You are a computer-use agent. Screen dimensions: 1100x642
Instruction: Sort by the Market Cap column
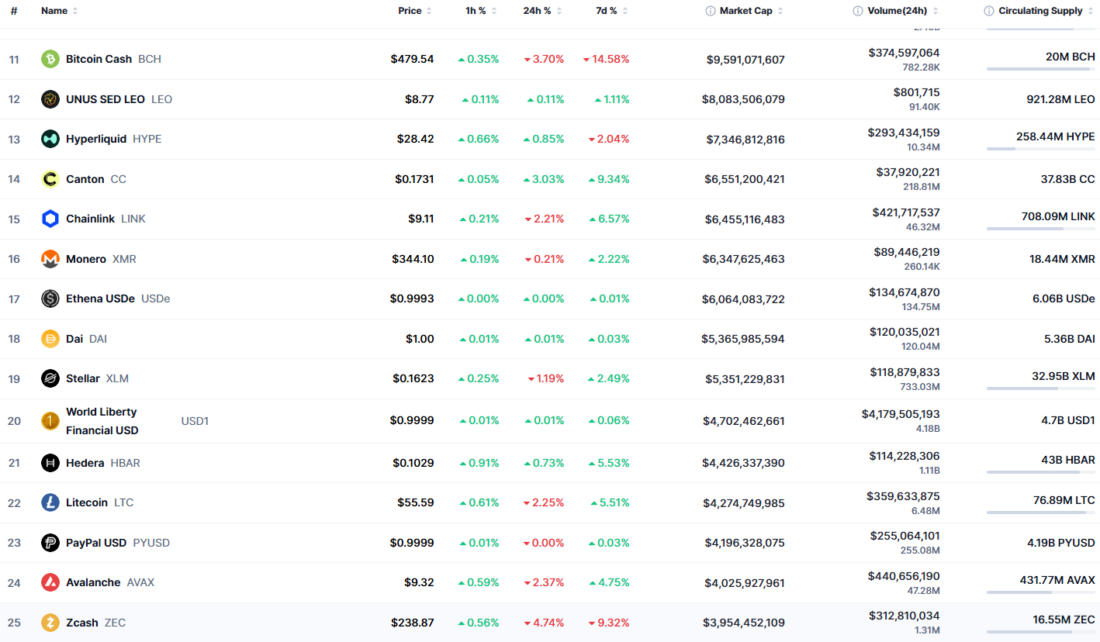pos(751,11)
